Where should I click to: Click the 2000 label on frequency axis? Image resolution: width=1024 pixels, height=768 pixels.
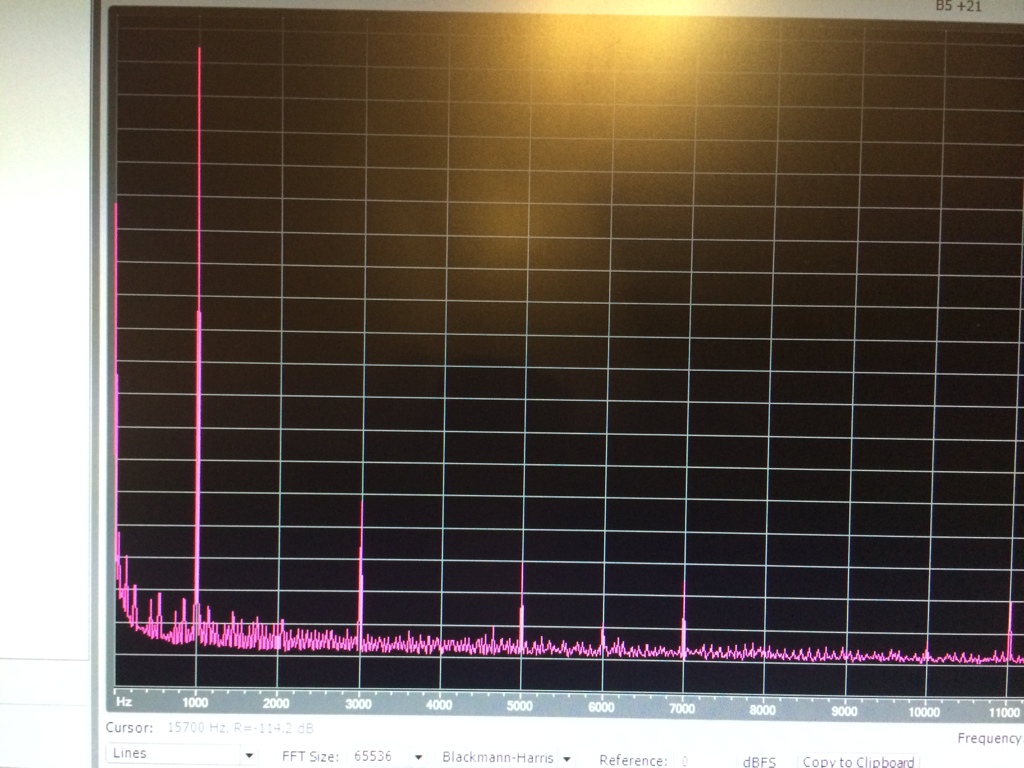pyautogui.click(x=276, y=703)
